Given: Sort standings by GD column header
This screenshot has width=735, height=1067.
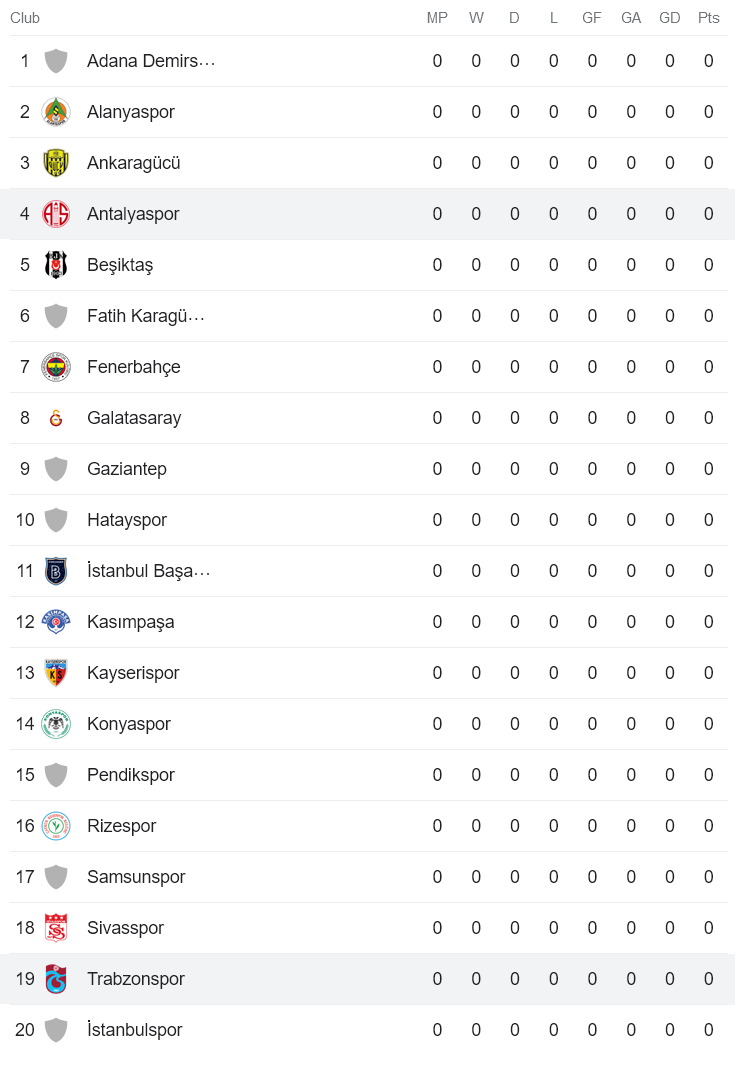Looking at the screenshot, I should tap(669, 17).
